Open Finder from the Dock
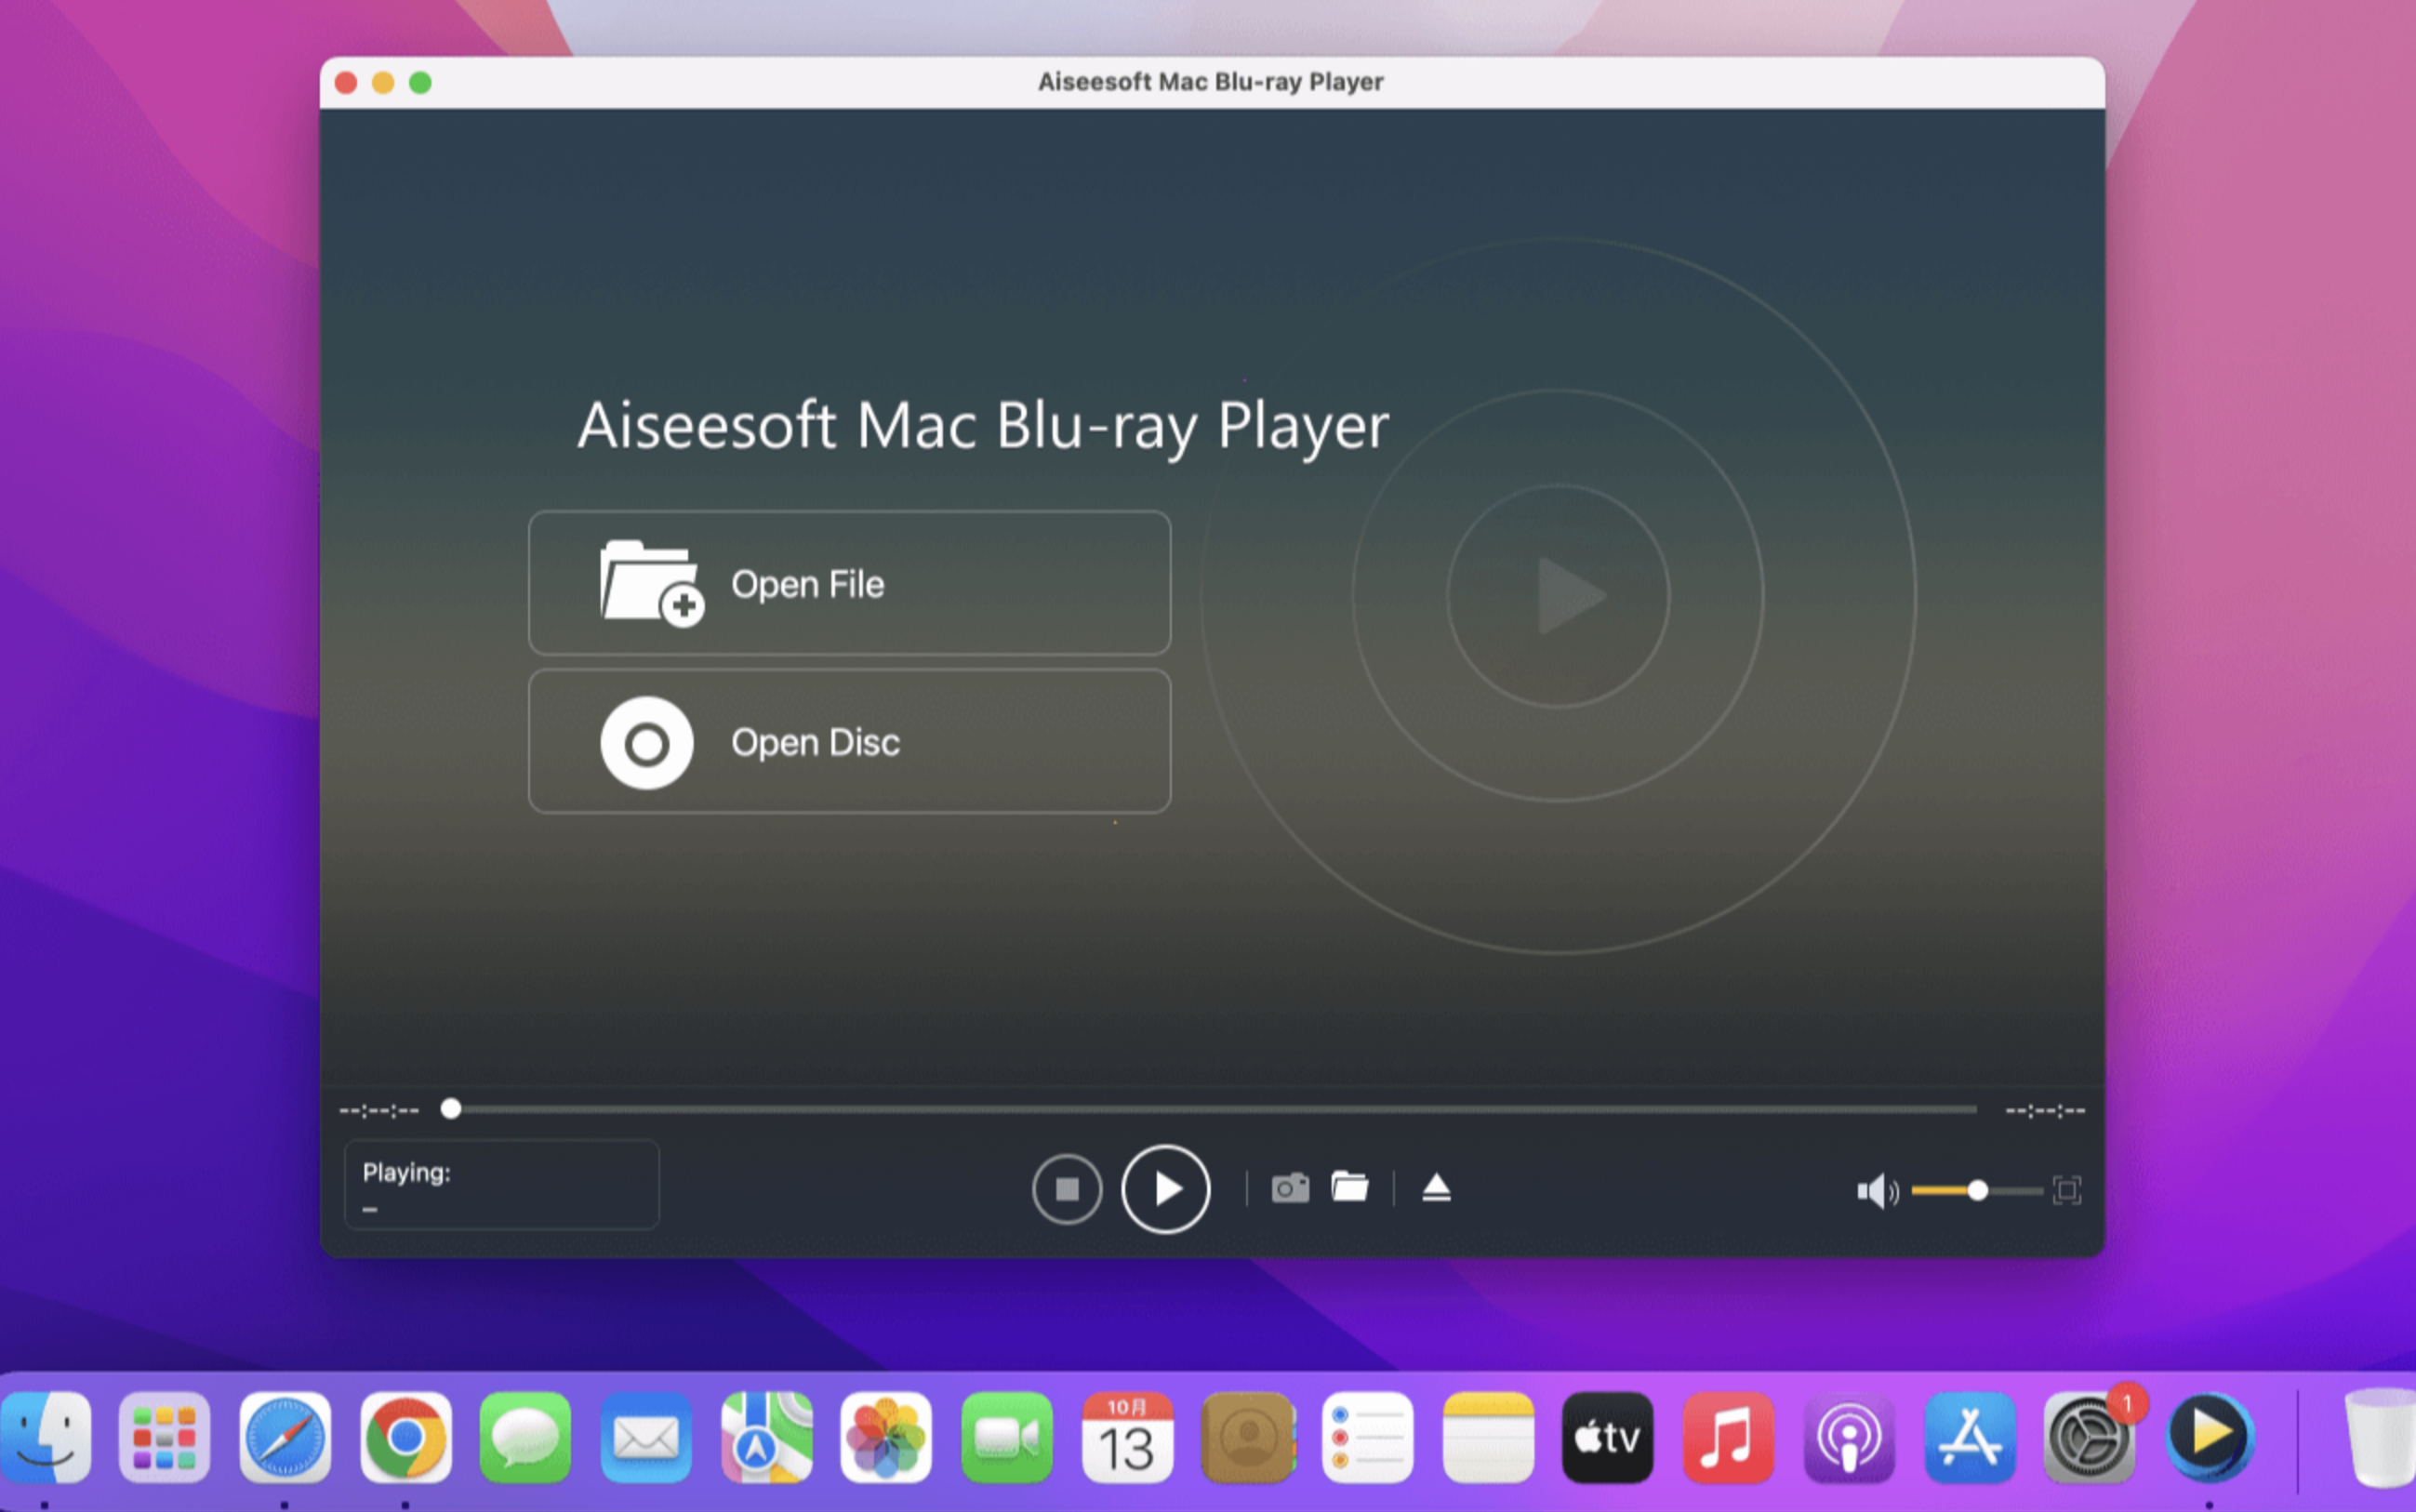This screenshot has width=2416, height=1512. click(44, 1438)
